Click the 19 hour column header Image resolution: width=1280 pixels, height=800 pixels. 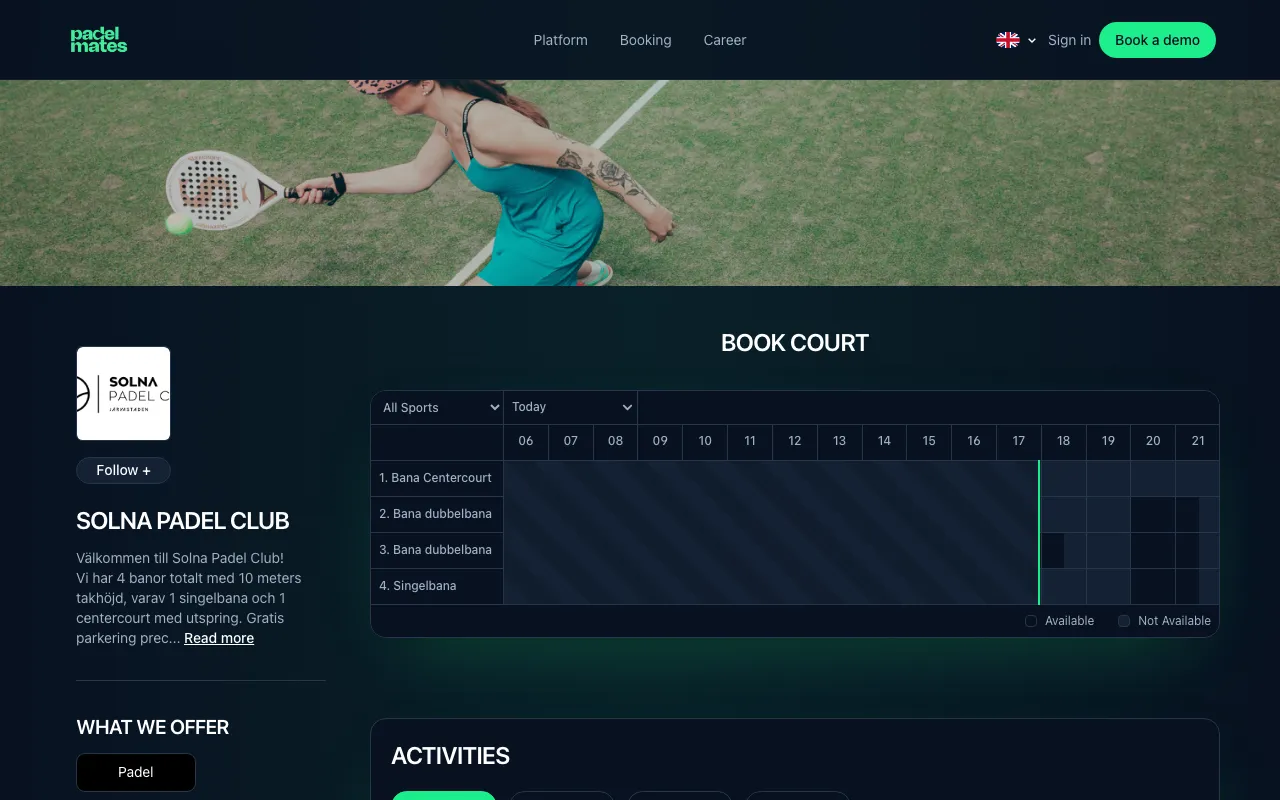click(x=1108, y=441)
